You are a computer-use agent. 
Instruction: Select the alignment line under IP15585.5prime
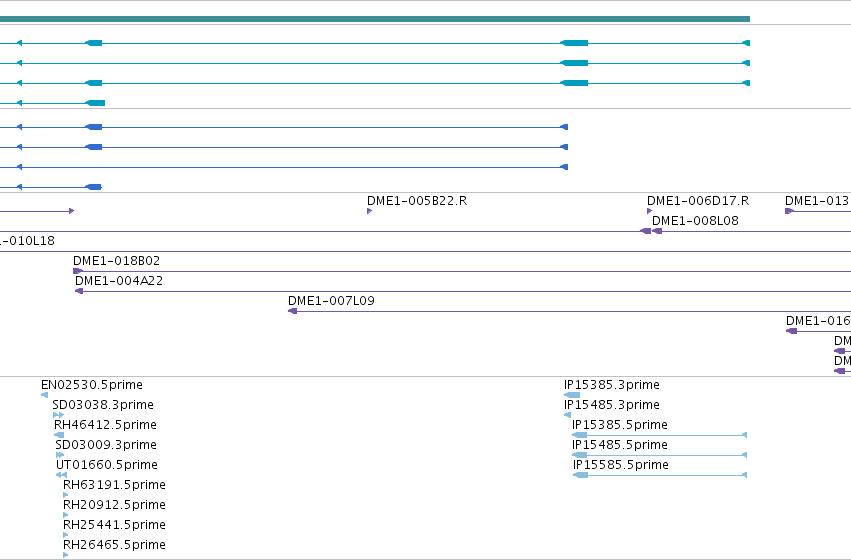pyautogui.click(x=660, y=475)
